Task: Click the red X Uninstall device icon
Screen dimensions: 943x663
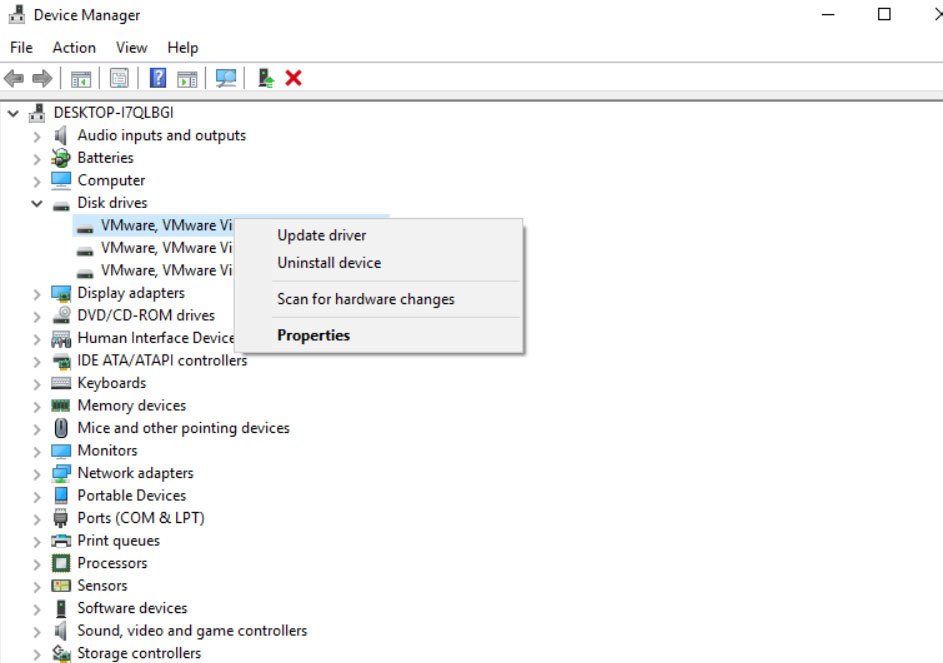Action: pyautogui.click(x=293, y=78)
